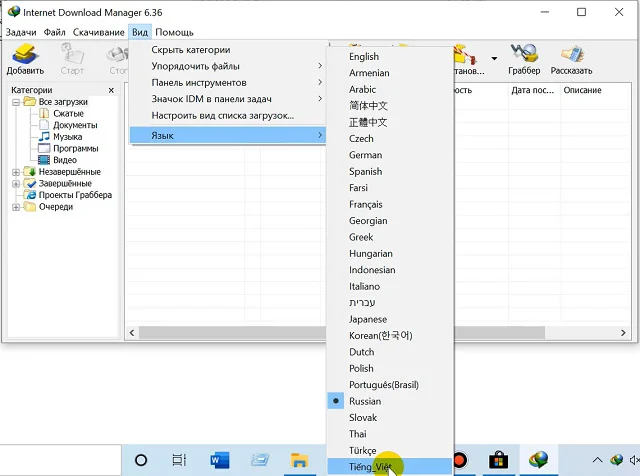
Task: Open the Файл menu
Action: point(54,32)
